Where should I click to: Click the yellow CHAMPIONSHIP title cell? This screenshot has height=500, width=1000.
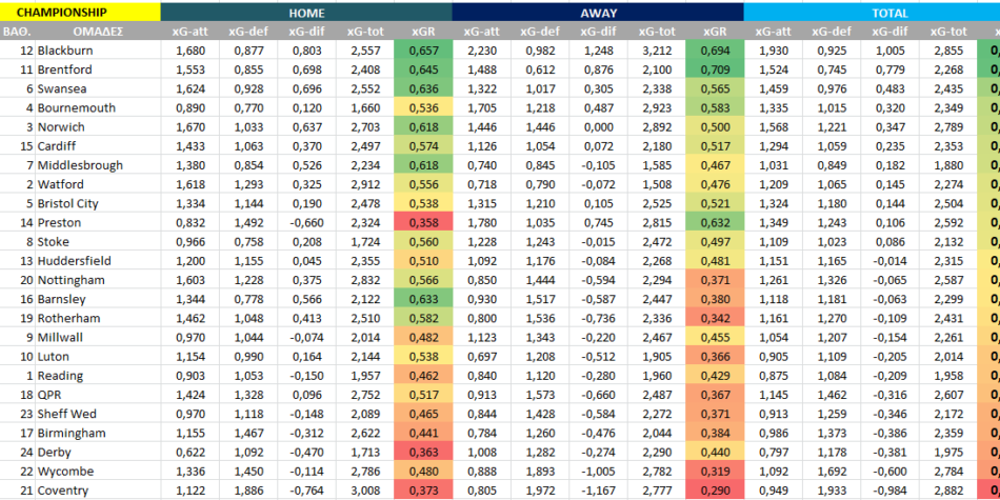[80, 13]
